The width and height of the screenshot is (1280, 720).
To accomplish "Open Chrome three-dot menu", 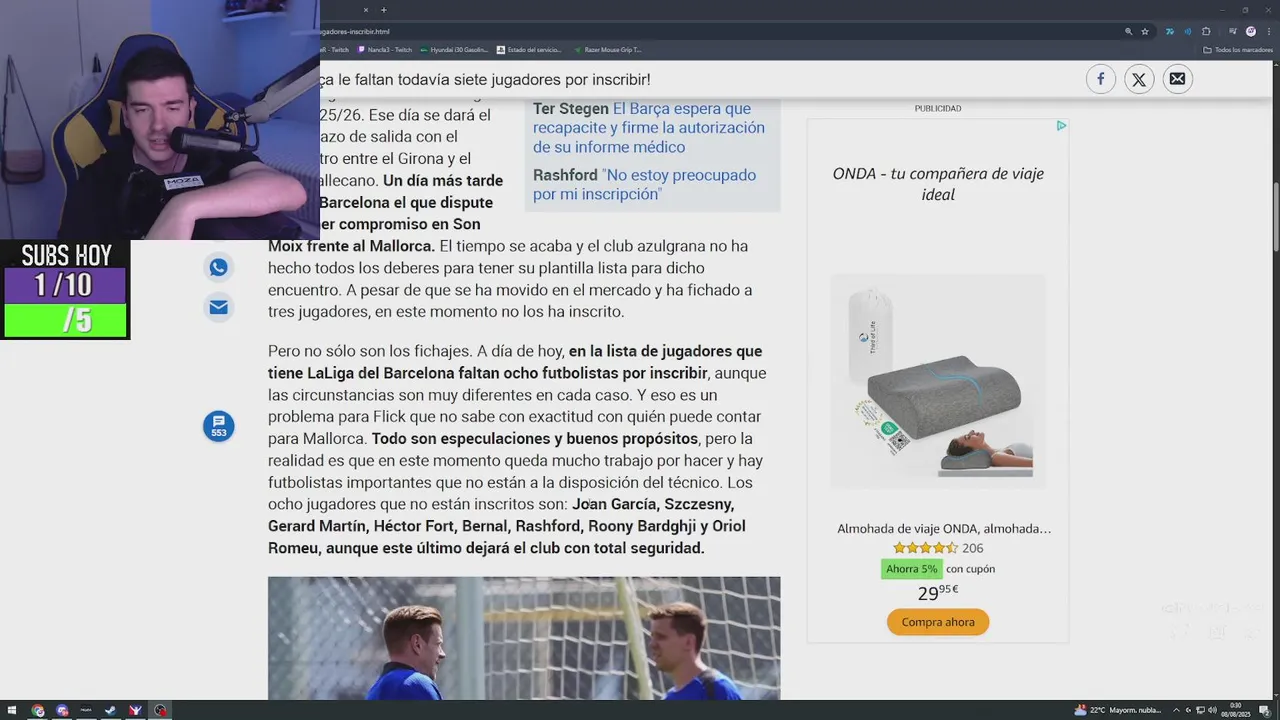I will pyautogui.click(x=1267, y=31).
